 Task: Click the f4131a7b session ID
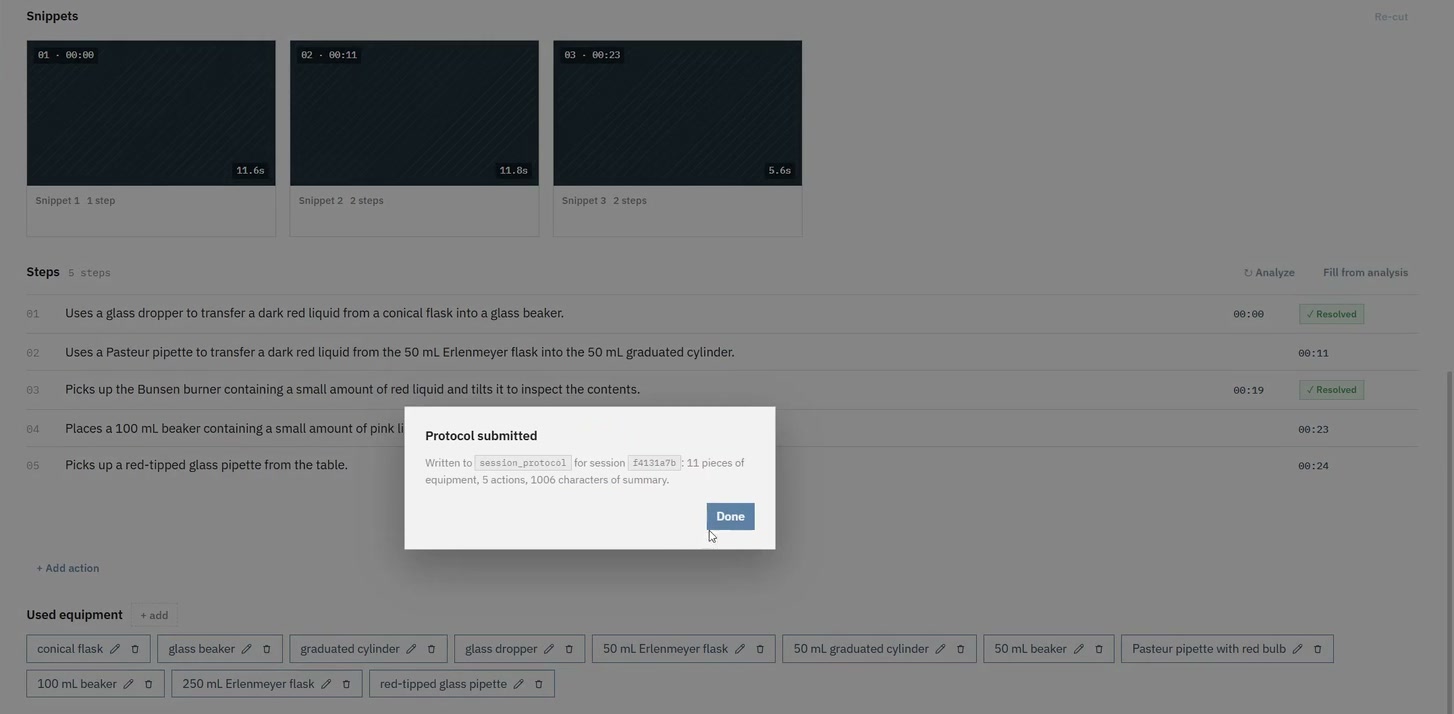(x=655, y=463)
